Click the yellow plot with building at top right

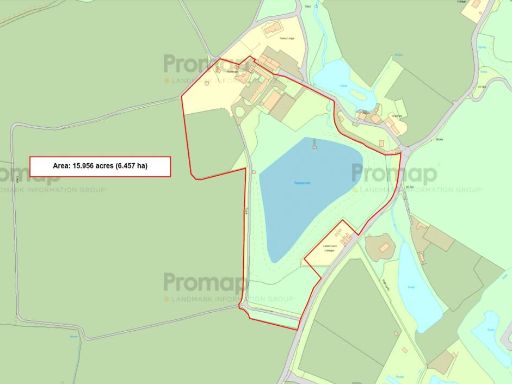[477, 10]
